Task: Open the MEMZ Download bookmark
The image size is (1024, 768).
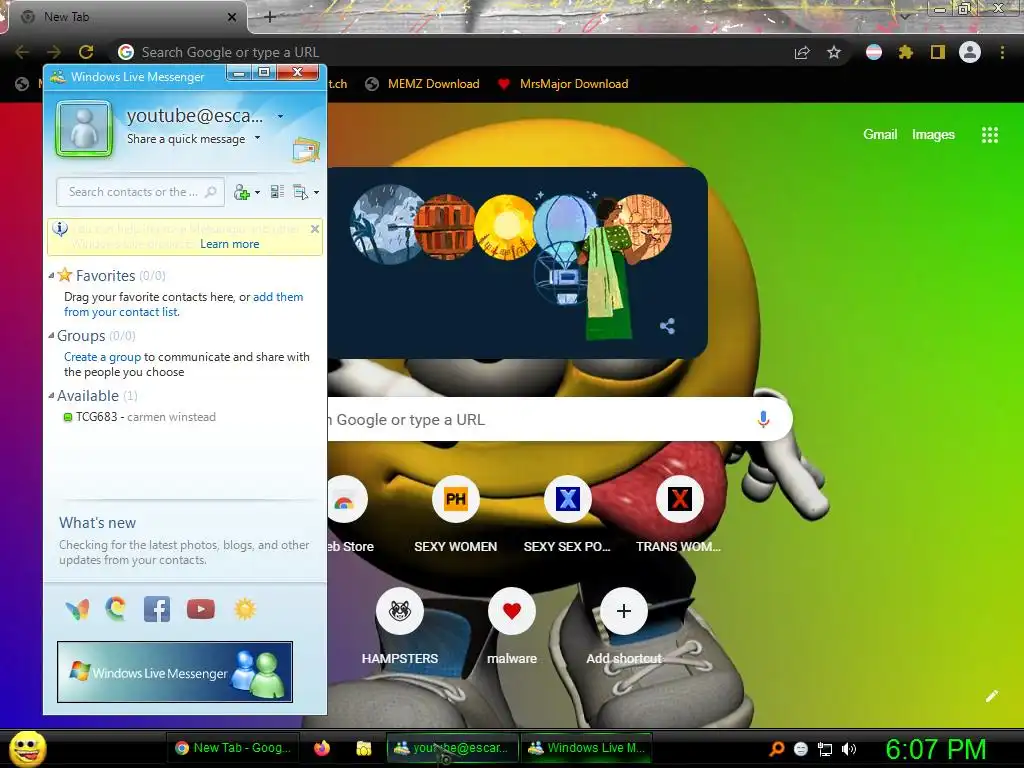Action: coord(423,84)
